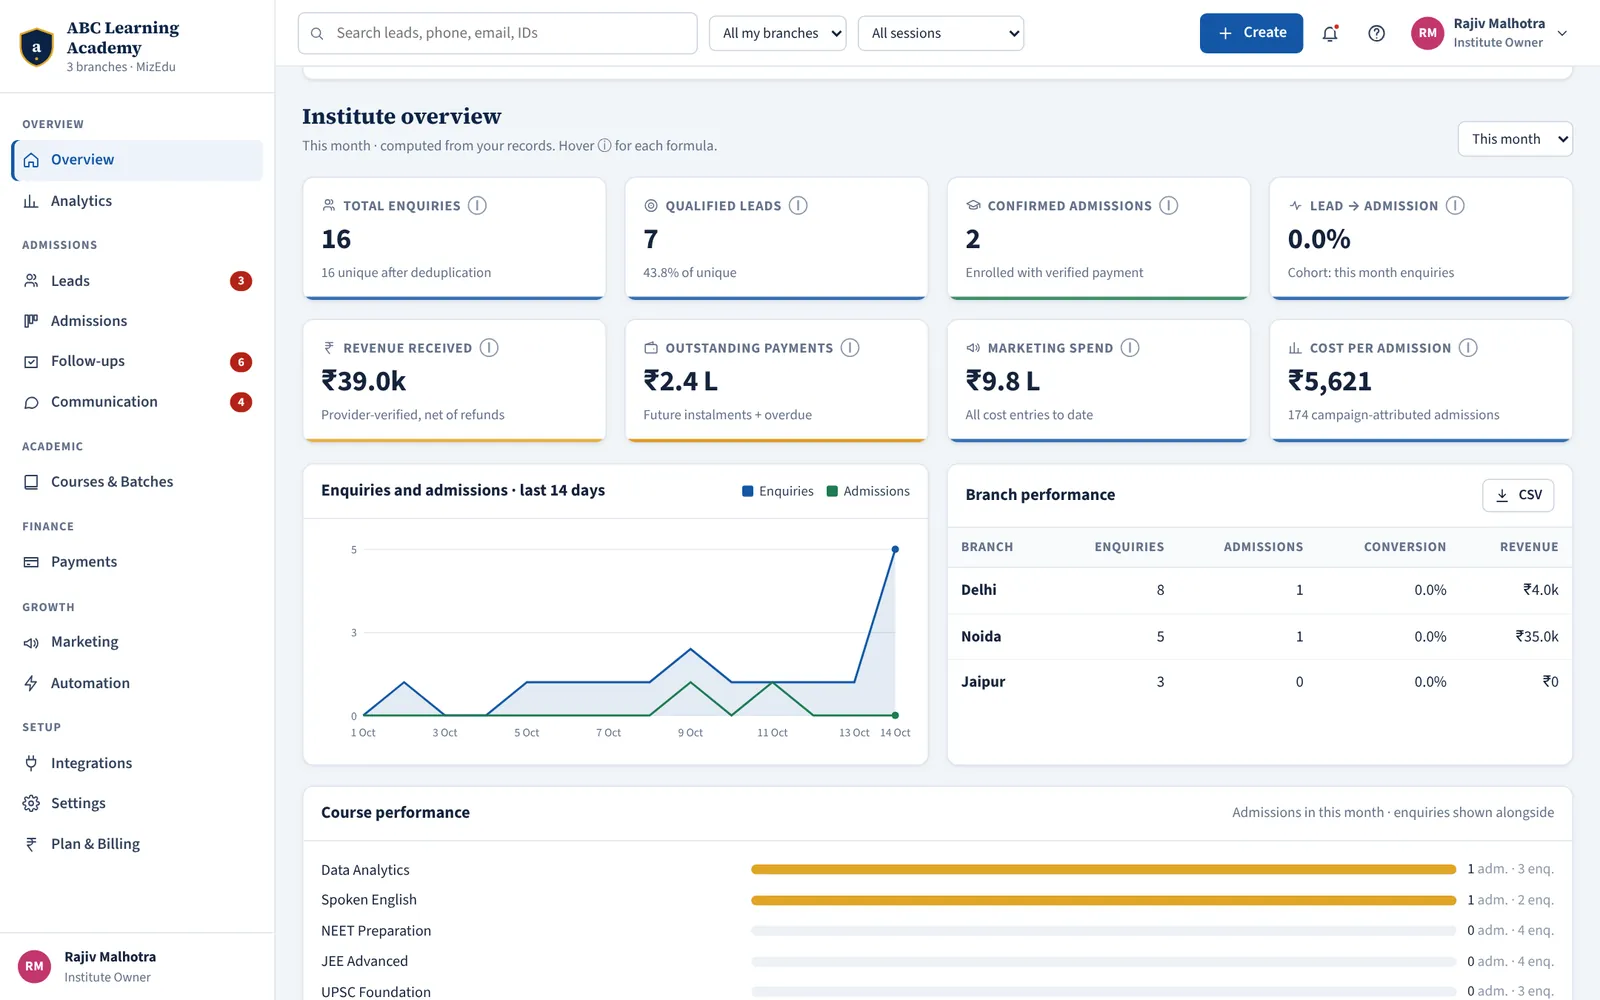Viewport: 1600px width, 1000px height.
Task: Show info for Total Enquiries formula
Action: pos(478,206)
